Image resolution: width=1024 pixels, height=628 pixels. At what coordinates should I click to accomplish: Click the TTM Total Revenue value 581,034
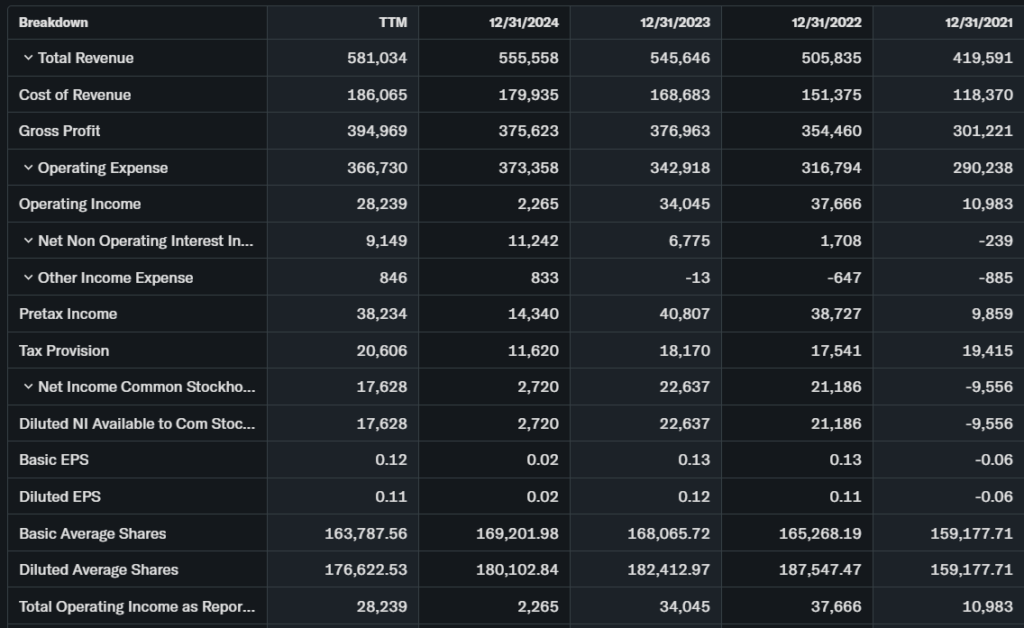(x=377, y=58)
